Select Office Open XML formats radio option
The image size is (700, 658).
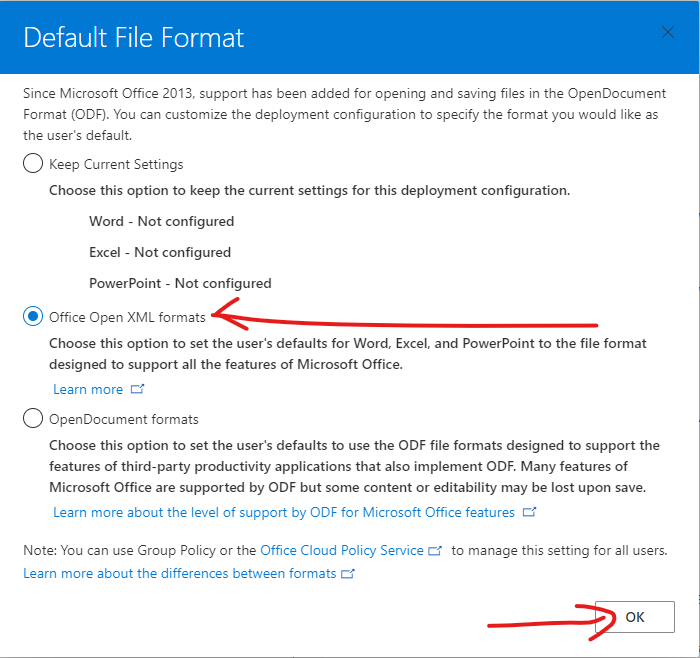pos(33,317)
